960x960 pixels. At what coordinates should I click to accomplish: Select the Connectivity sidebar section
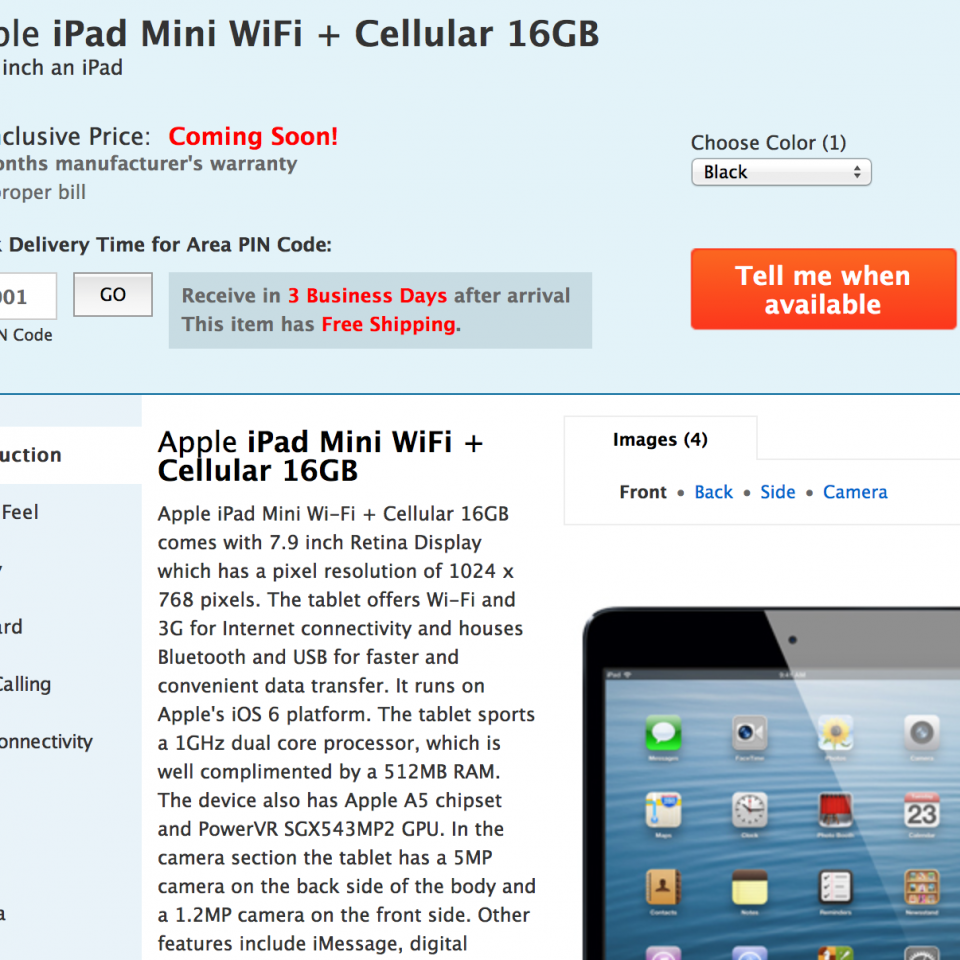click(x=46, y=741)
